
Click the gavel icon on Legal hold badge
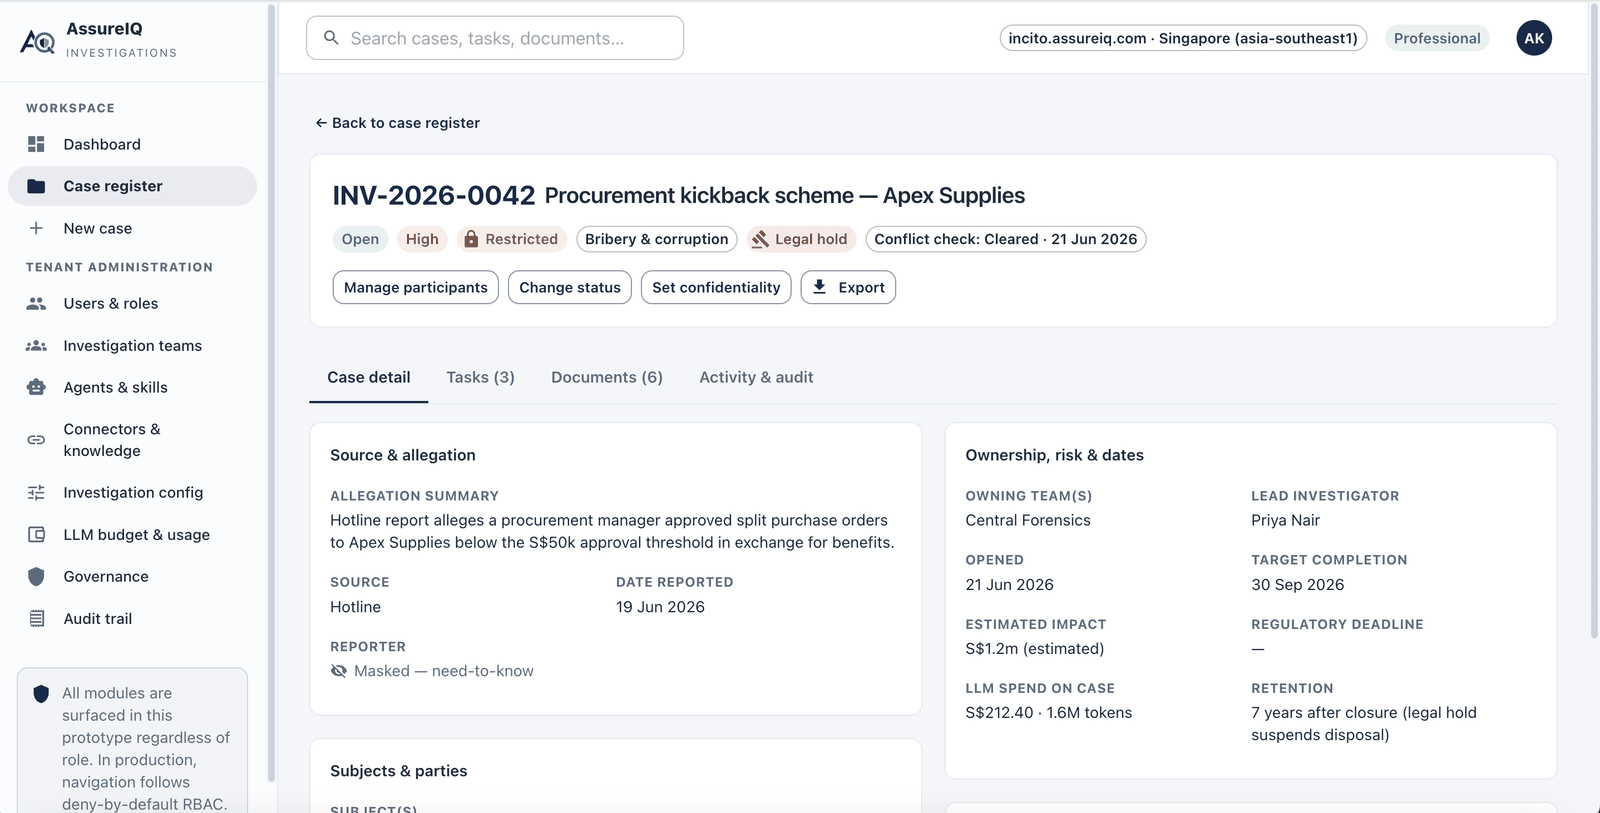[x=760, y=239]
